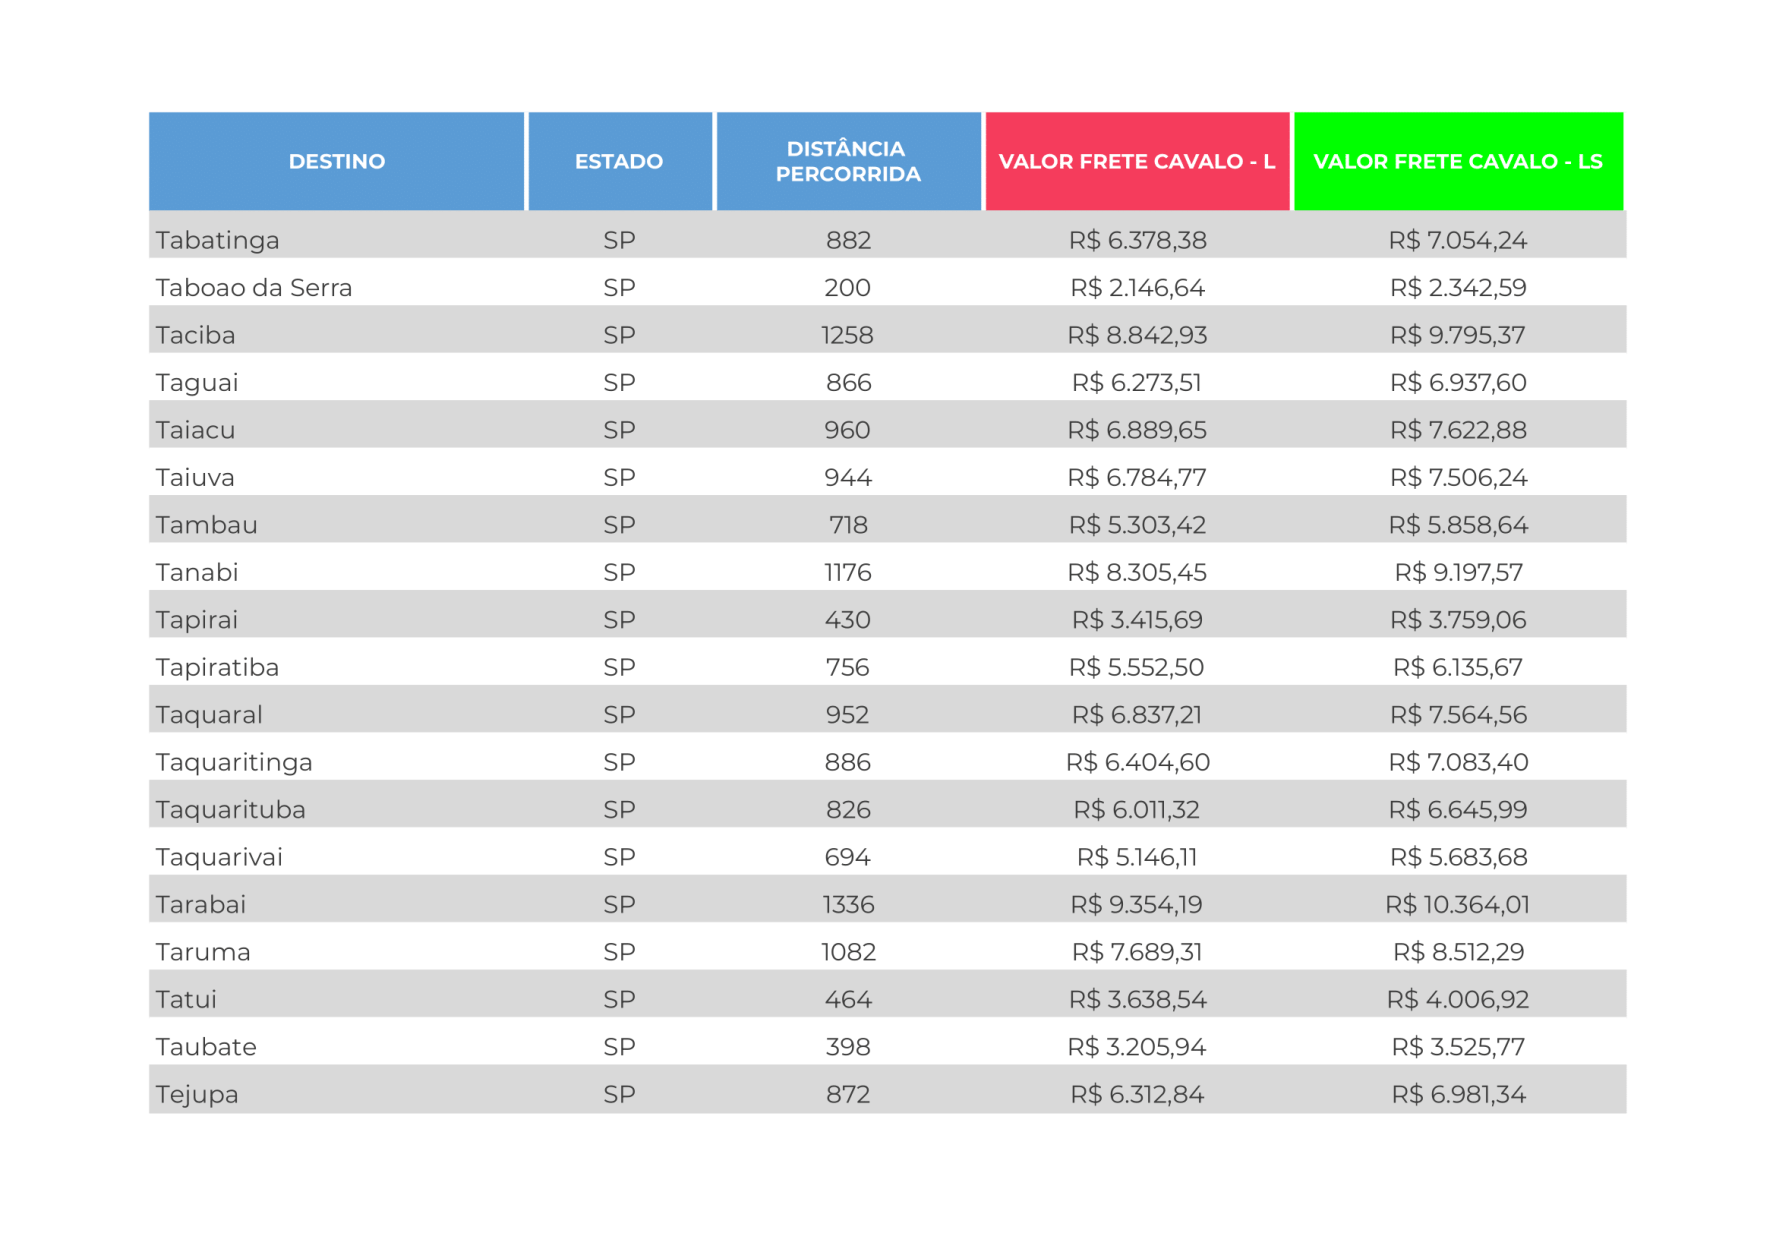Click the R$ 4.006,92 Tatui value

1457,1000
